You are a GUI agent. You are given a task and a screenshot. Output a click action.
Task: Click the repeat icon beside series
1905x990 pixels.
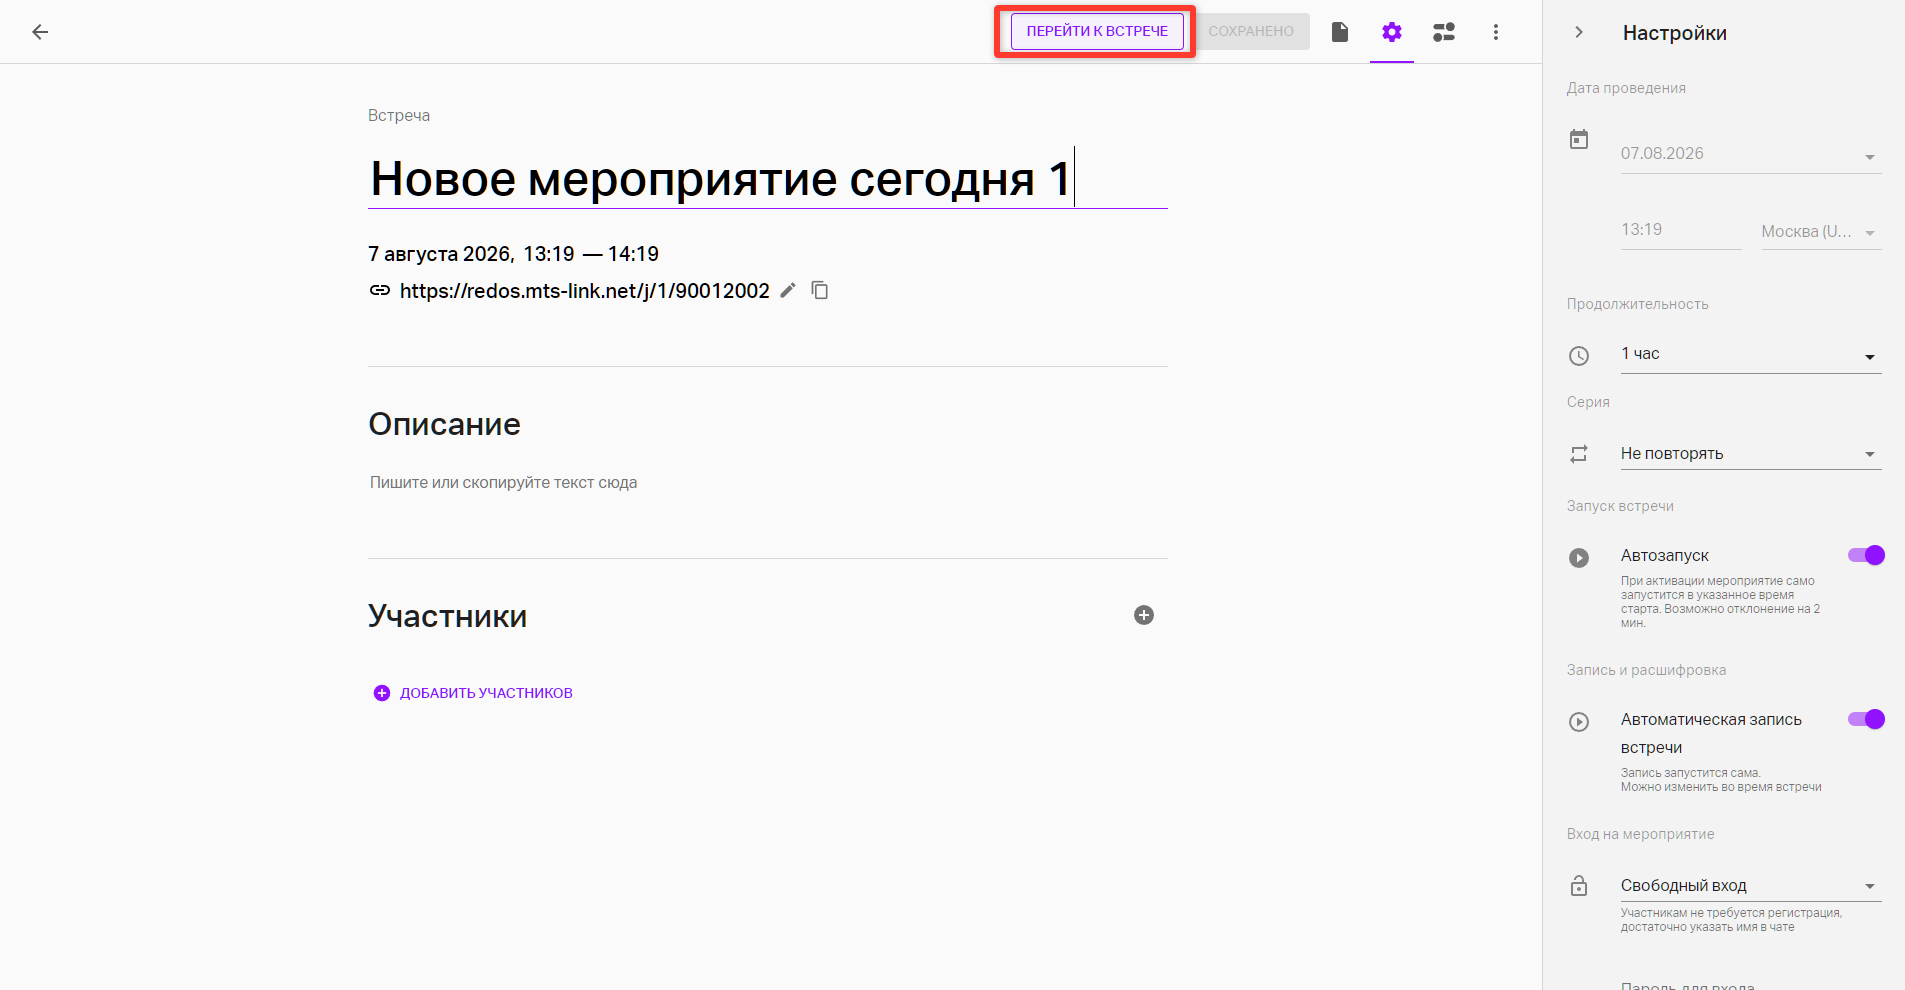(x=1579, y=454)
